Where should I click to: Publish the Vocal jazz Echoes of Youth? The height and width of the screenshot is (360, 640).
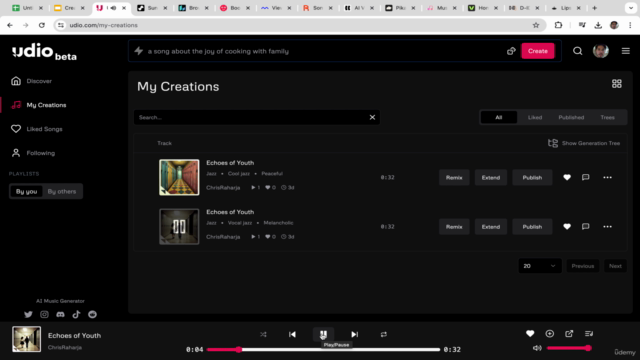532,227
